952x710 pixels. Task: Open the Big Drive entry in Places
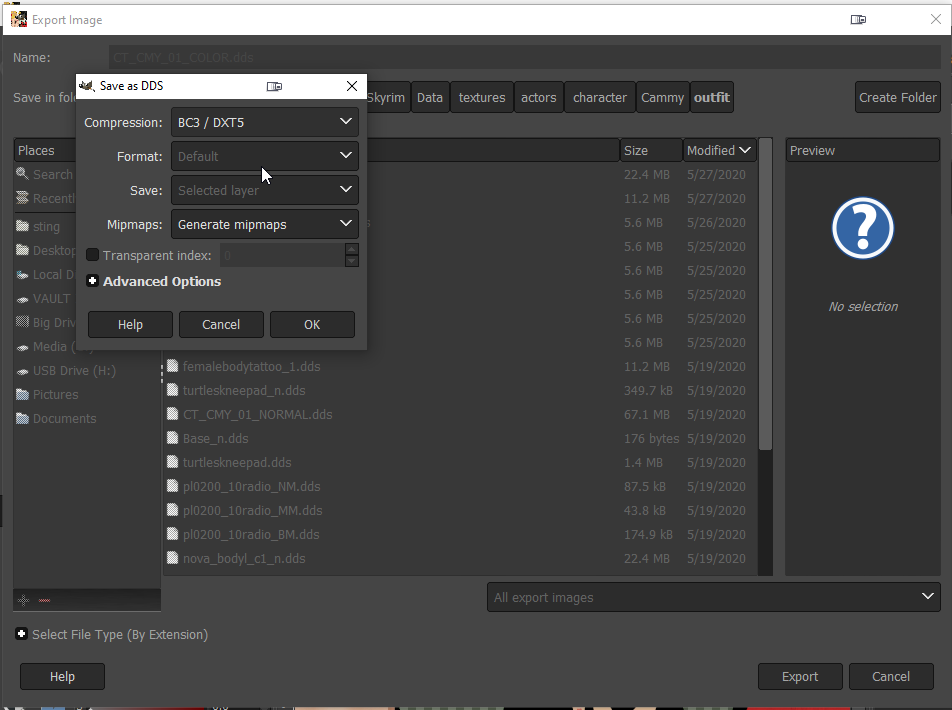pyautogui.click(x=46, y=322)
